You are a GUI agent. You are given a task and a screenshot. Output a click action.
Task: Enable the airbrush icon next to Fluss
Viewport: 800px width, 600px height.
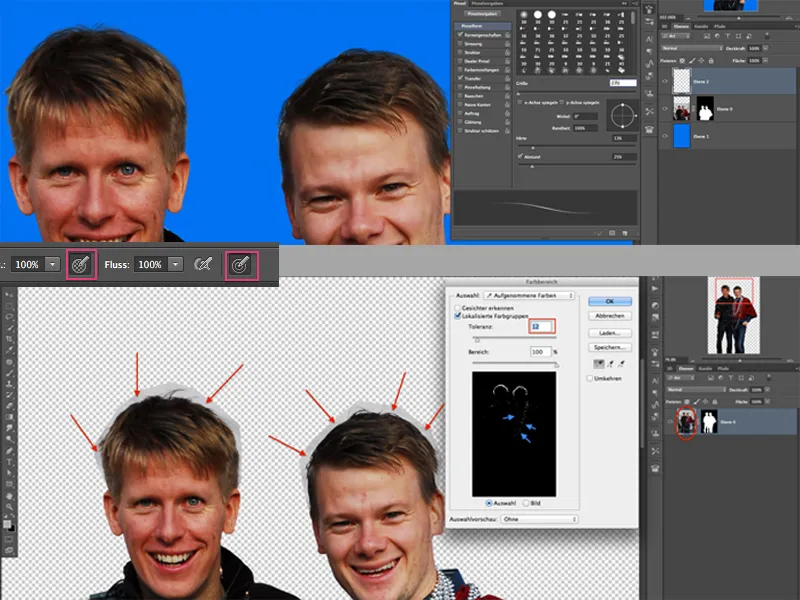(204, 265)
